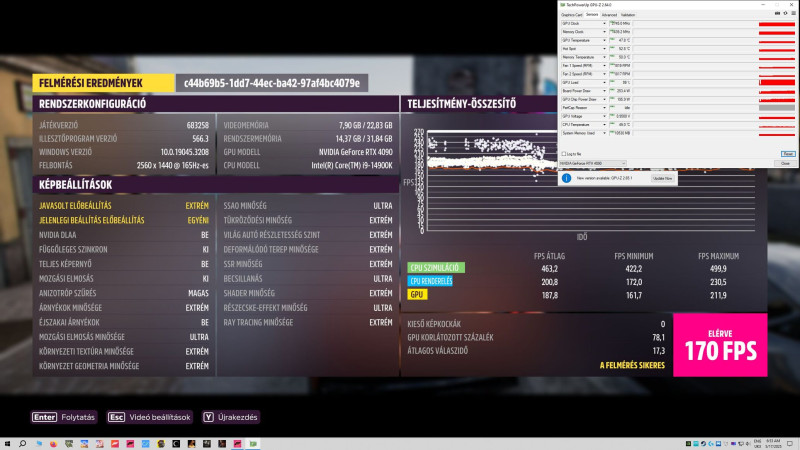Click the FELMÉRÉSI EREDMÉNYEK yellow header
The height and width of the screenshot is (450, 800).
coord(103,83)
